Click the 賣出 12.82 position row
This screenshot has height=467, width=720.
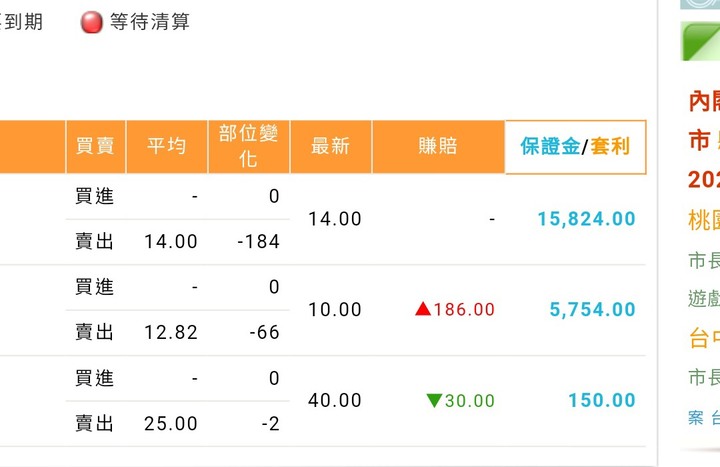pos(178,332)
